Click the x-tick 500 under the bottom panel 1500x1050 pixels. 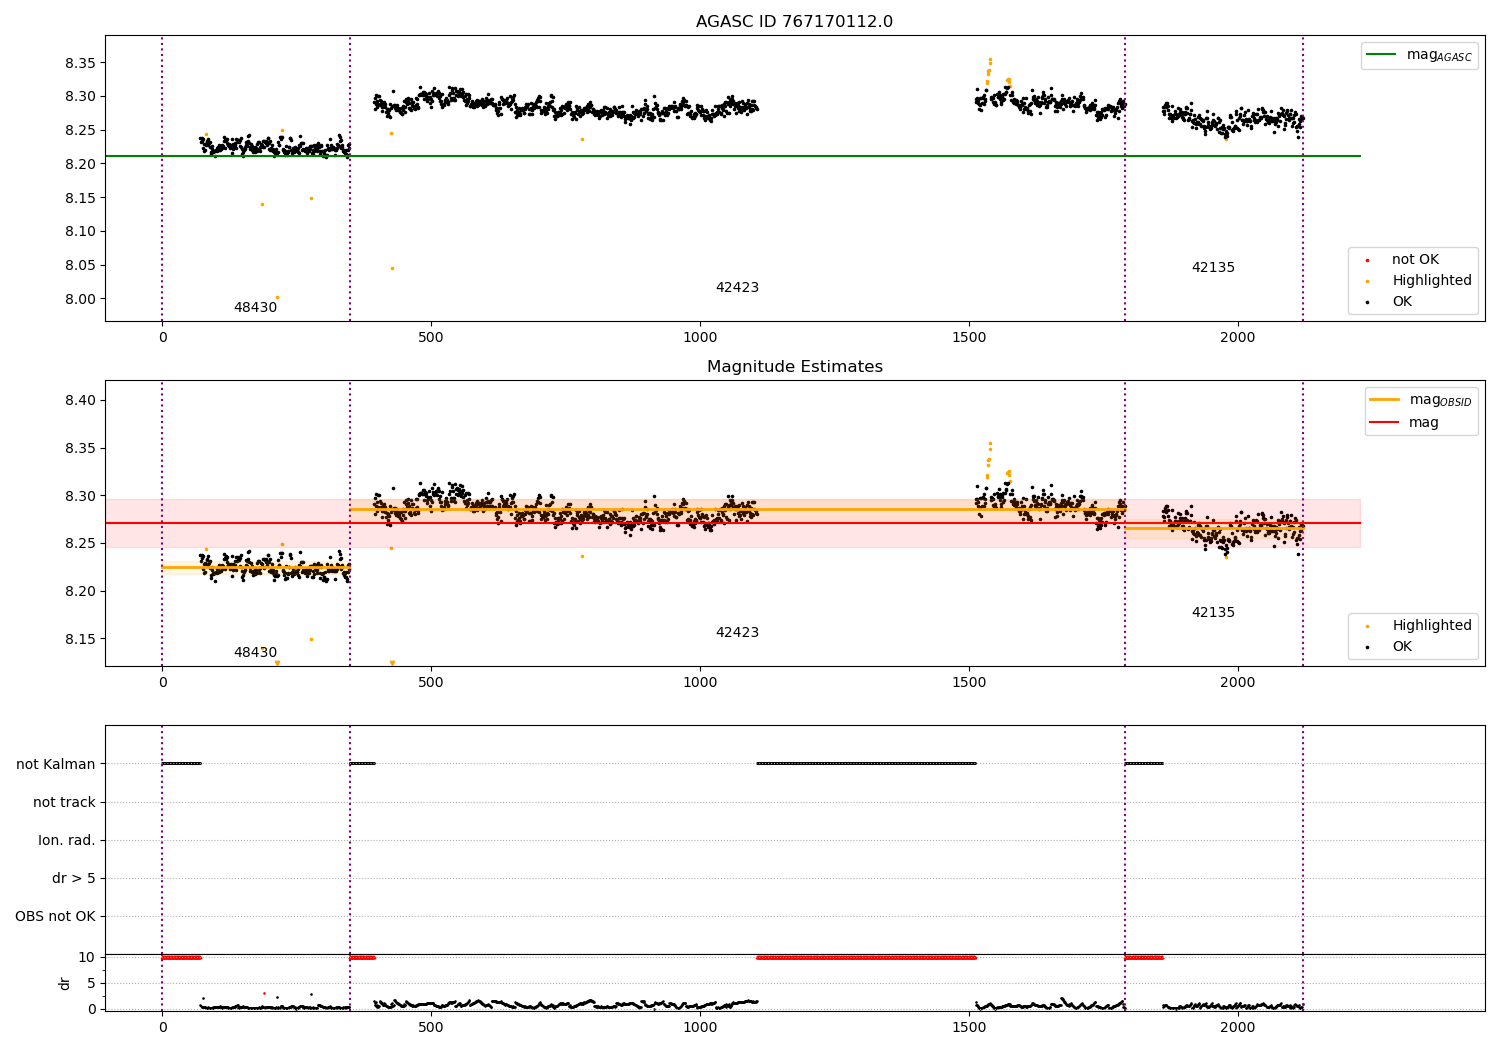point(431,1028)
